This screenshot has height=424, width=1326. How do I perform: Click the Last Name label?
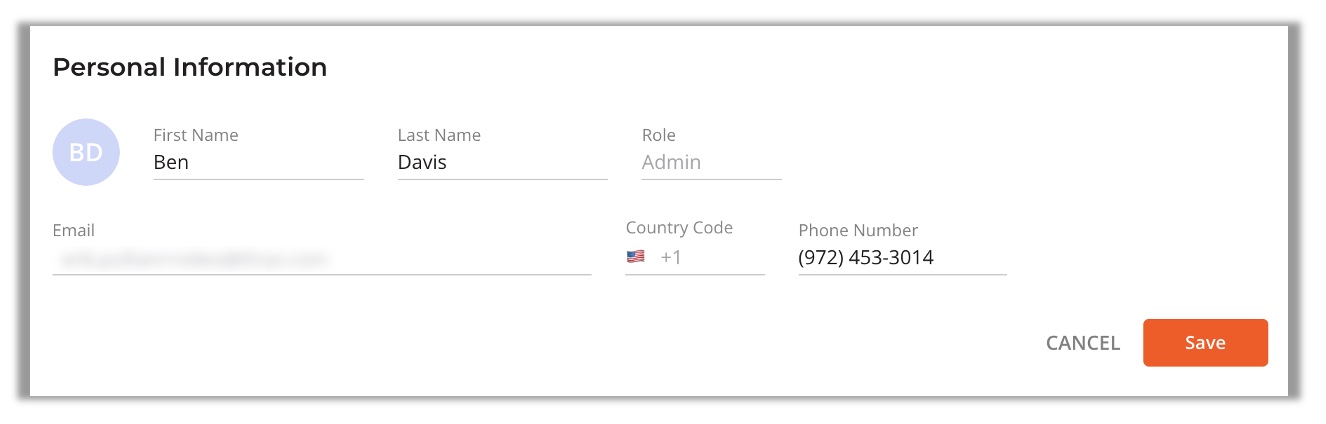coord(439,135)
